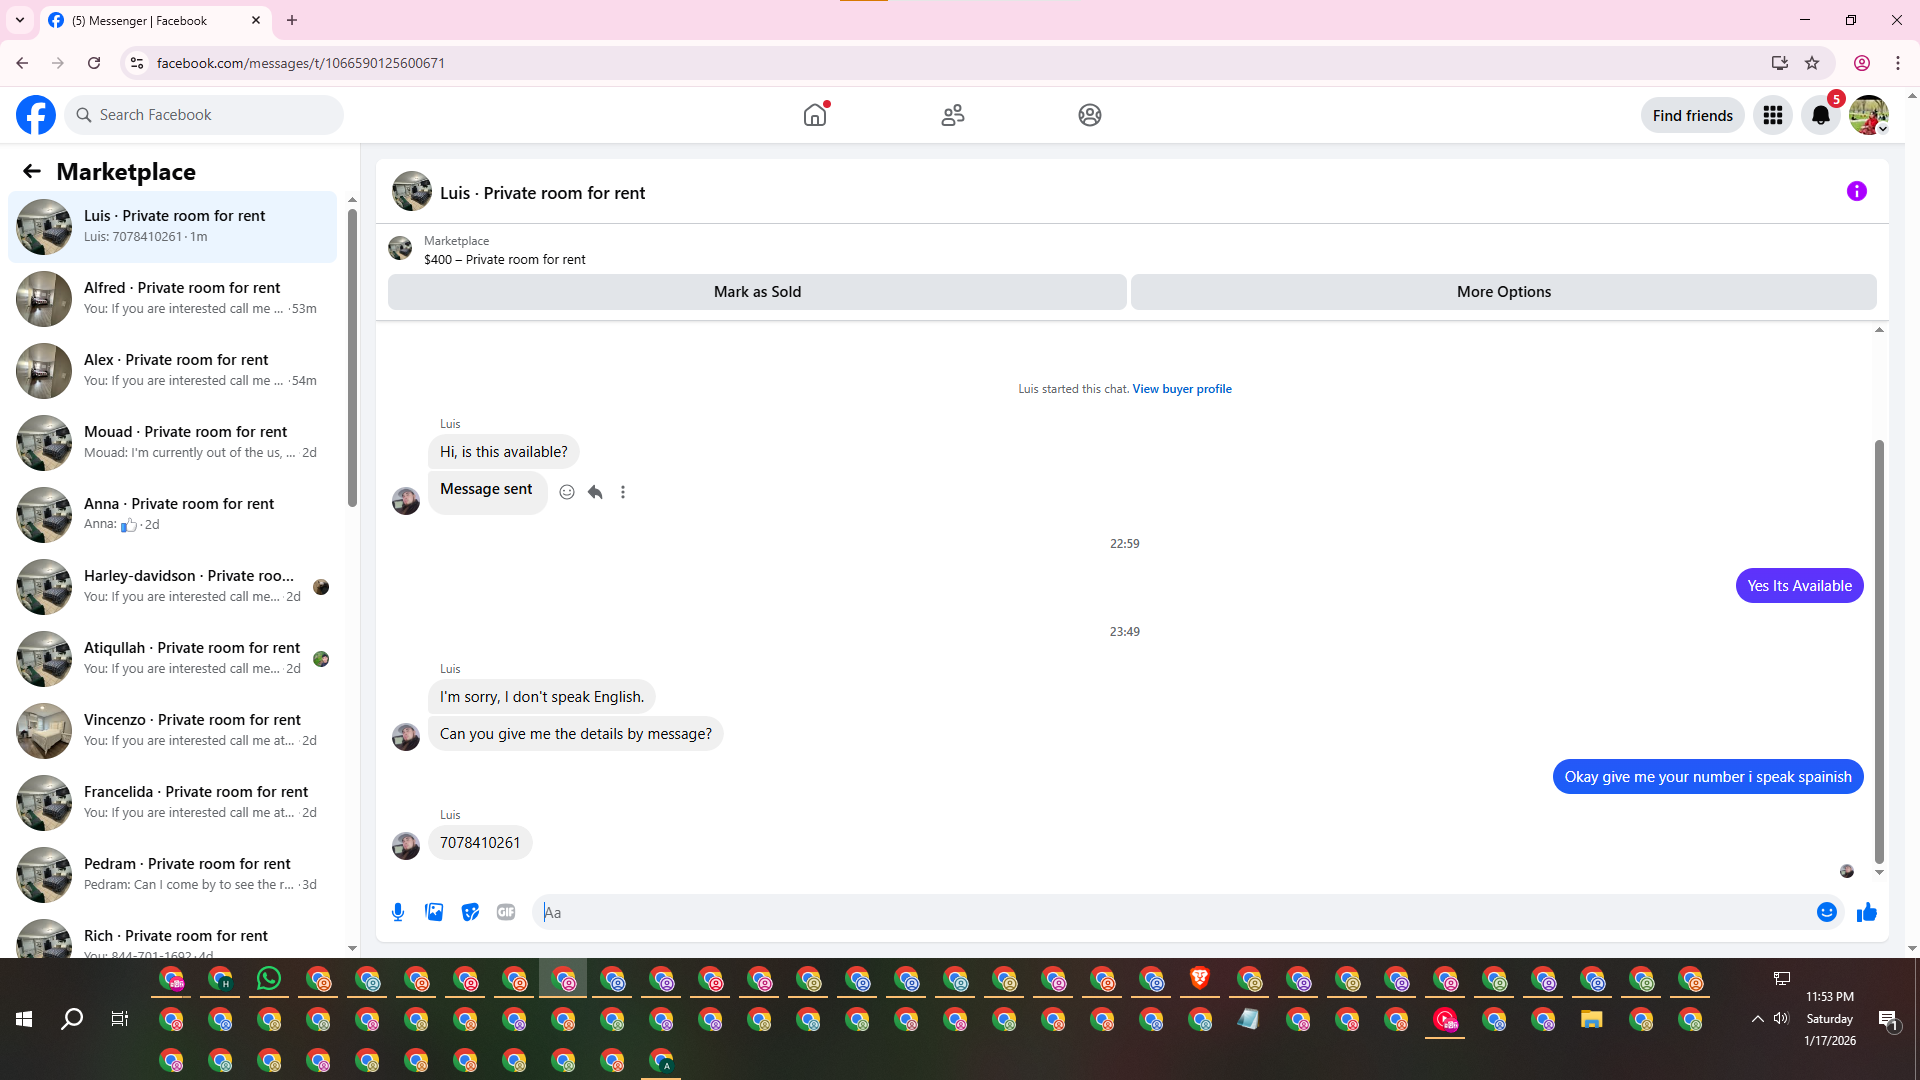This screenshot has width=1920, height=1080.
Task: Reply to the 'Message sent' bubble
Action: (x=595, y=492)
